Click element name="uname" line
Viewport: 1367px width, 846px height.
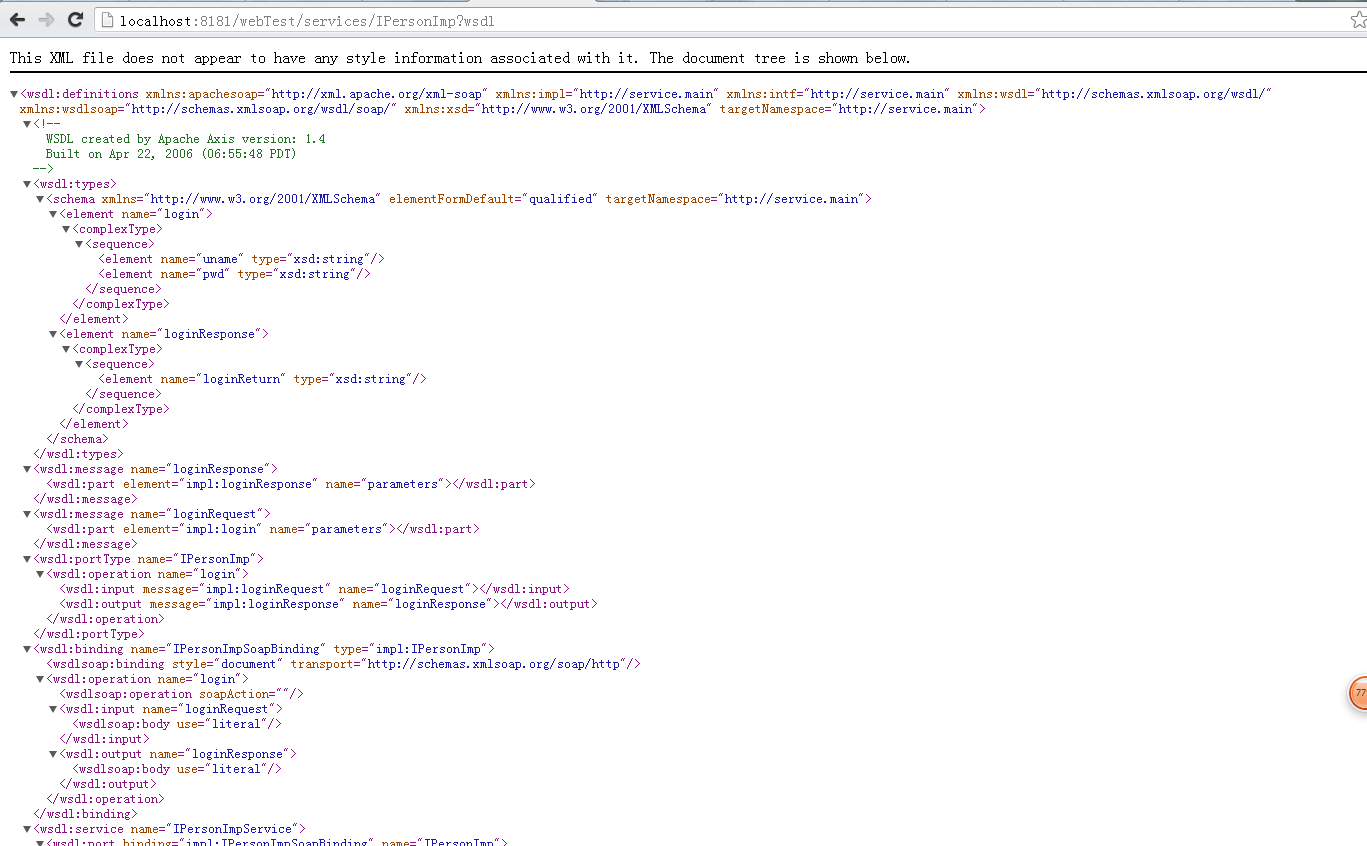point(241,259)
